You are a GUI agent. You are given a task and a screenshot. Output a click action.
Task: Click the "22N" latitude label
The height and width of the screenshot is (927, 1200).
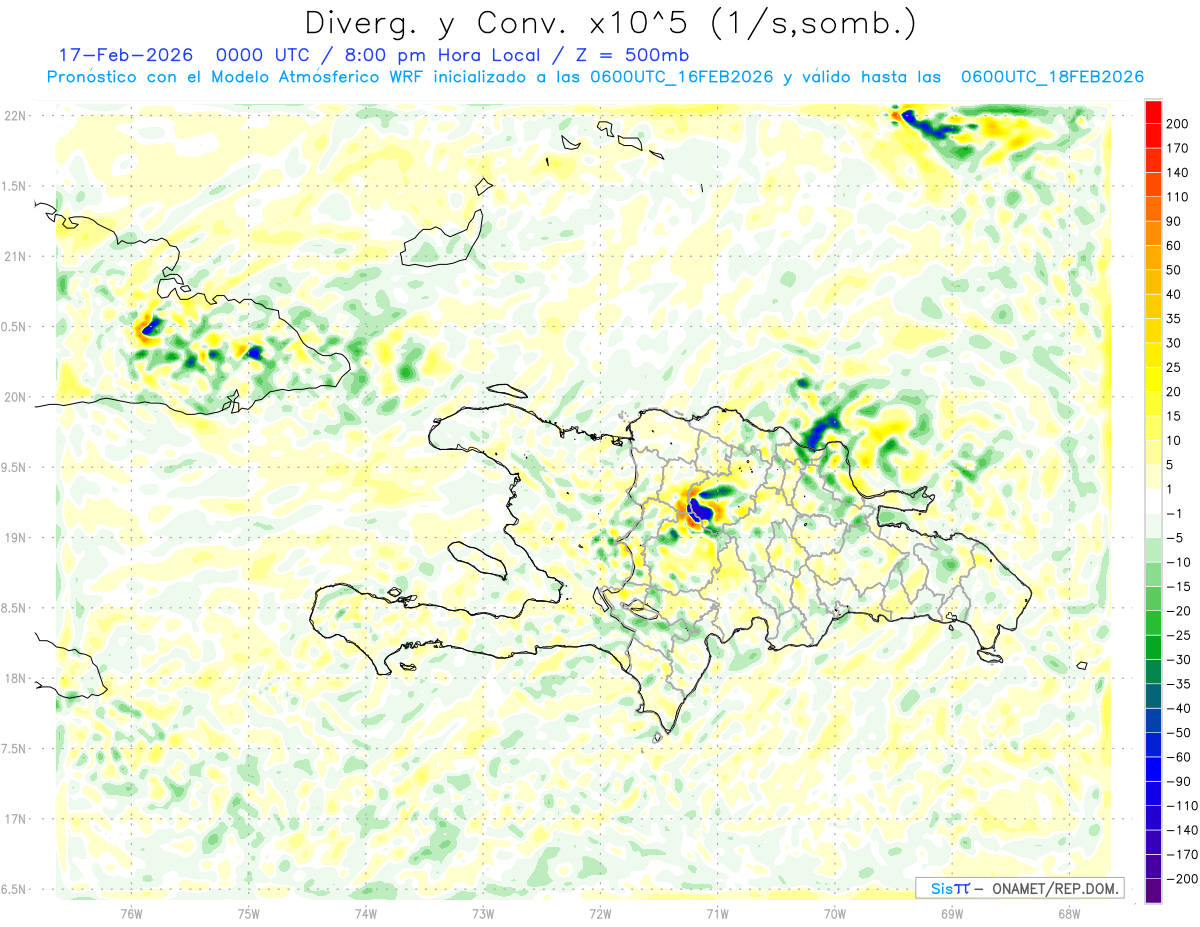(14, 116)
